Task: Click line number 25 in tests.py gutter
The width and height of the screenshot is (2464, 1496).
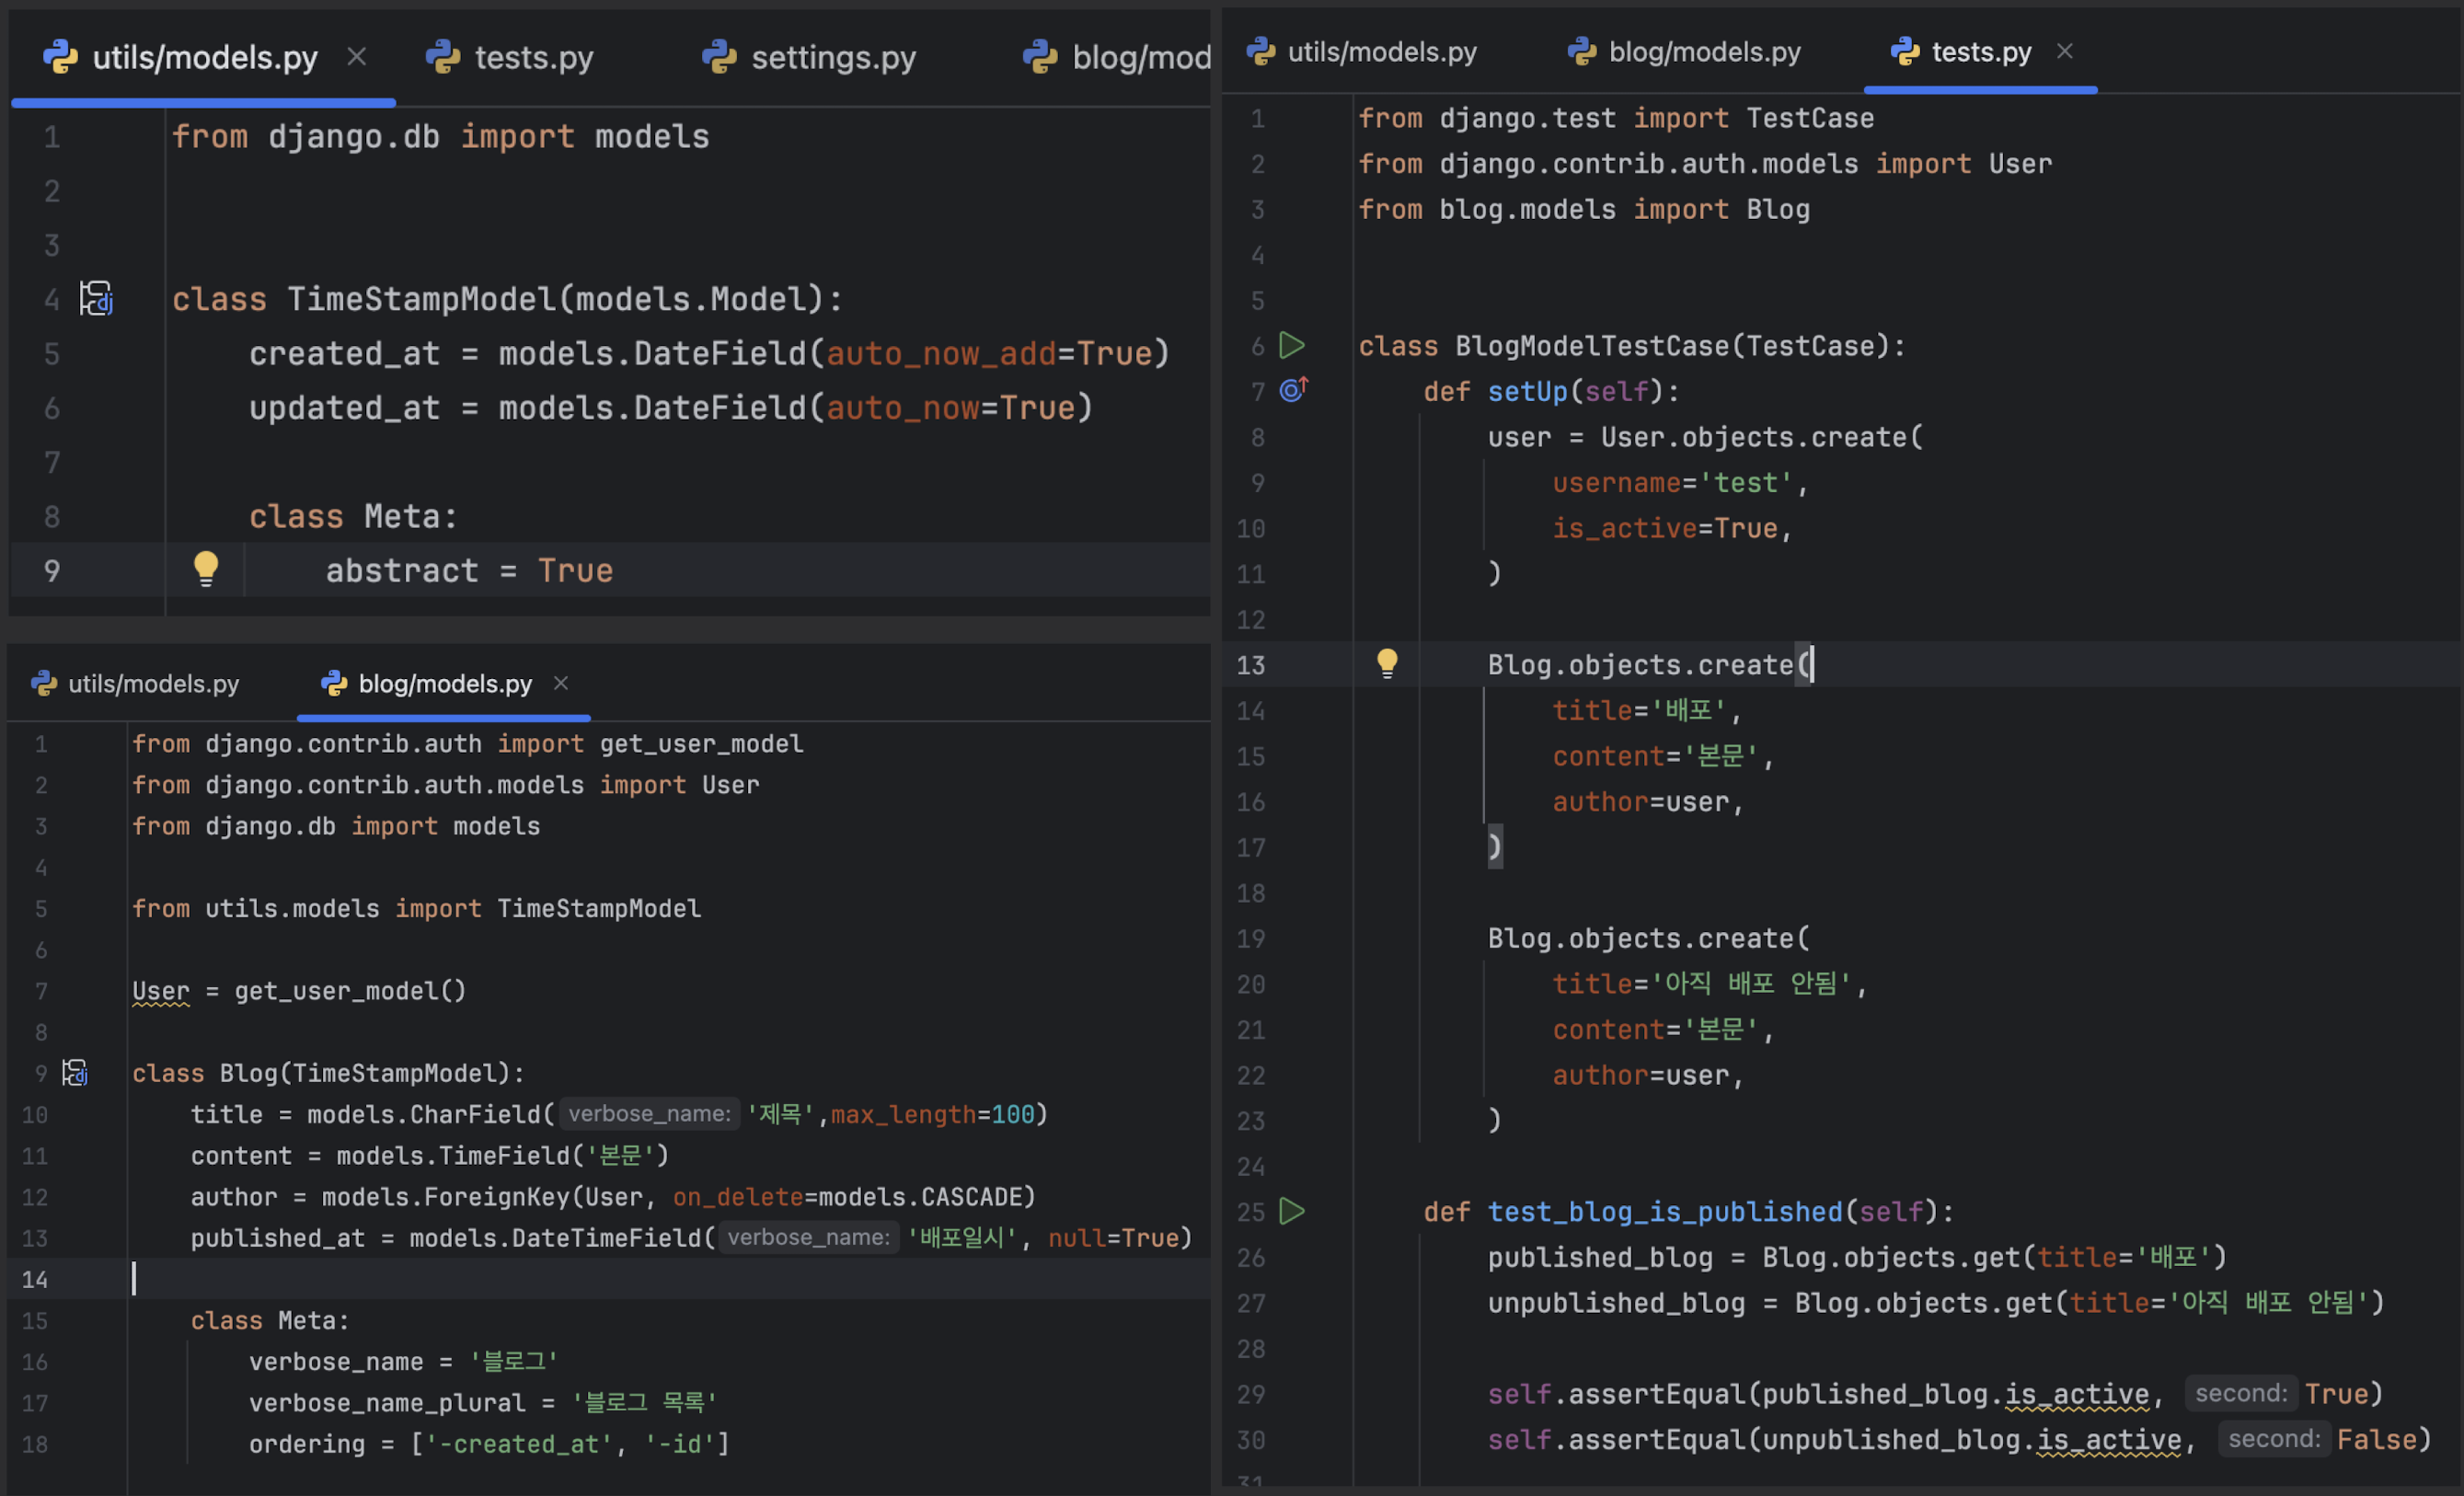Action: coord(1250,1212)
